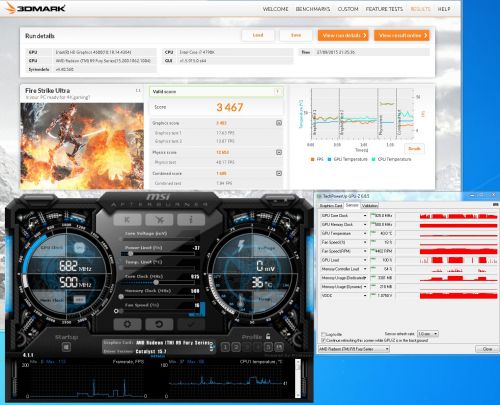Open Fan Speed (RPM) sensor dropdown
This screenshot has width=500, height=405.
click(x=365, y=251)
